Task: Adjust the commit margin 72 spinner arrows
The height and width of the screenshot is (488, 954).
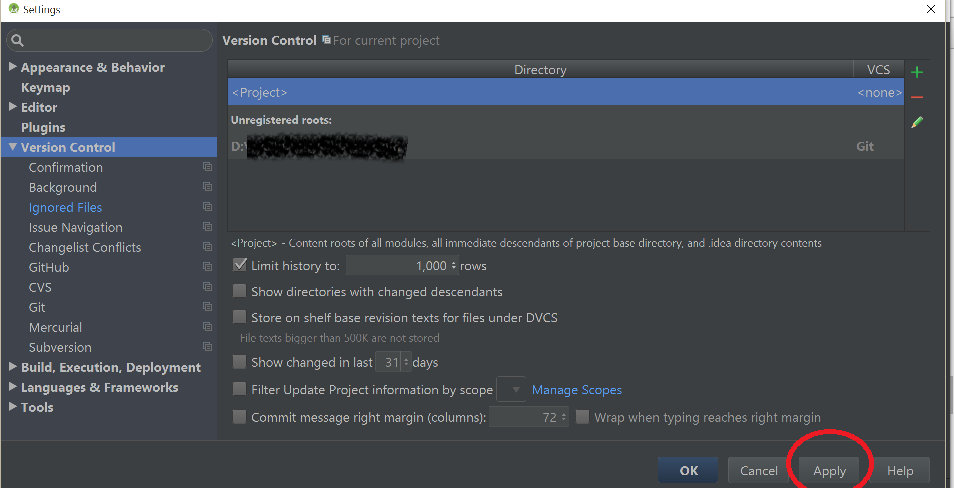Action: click(x=564, y=417)
